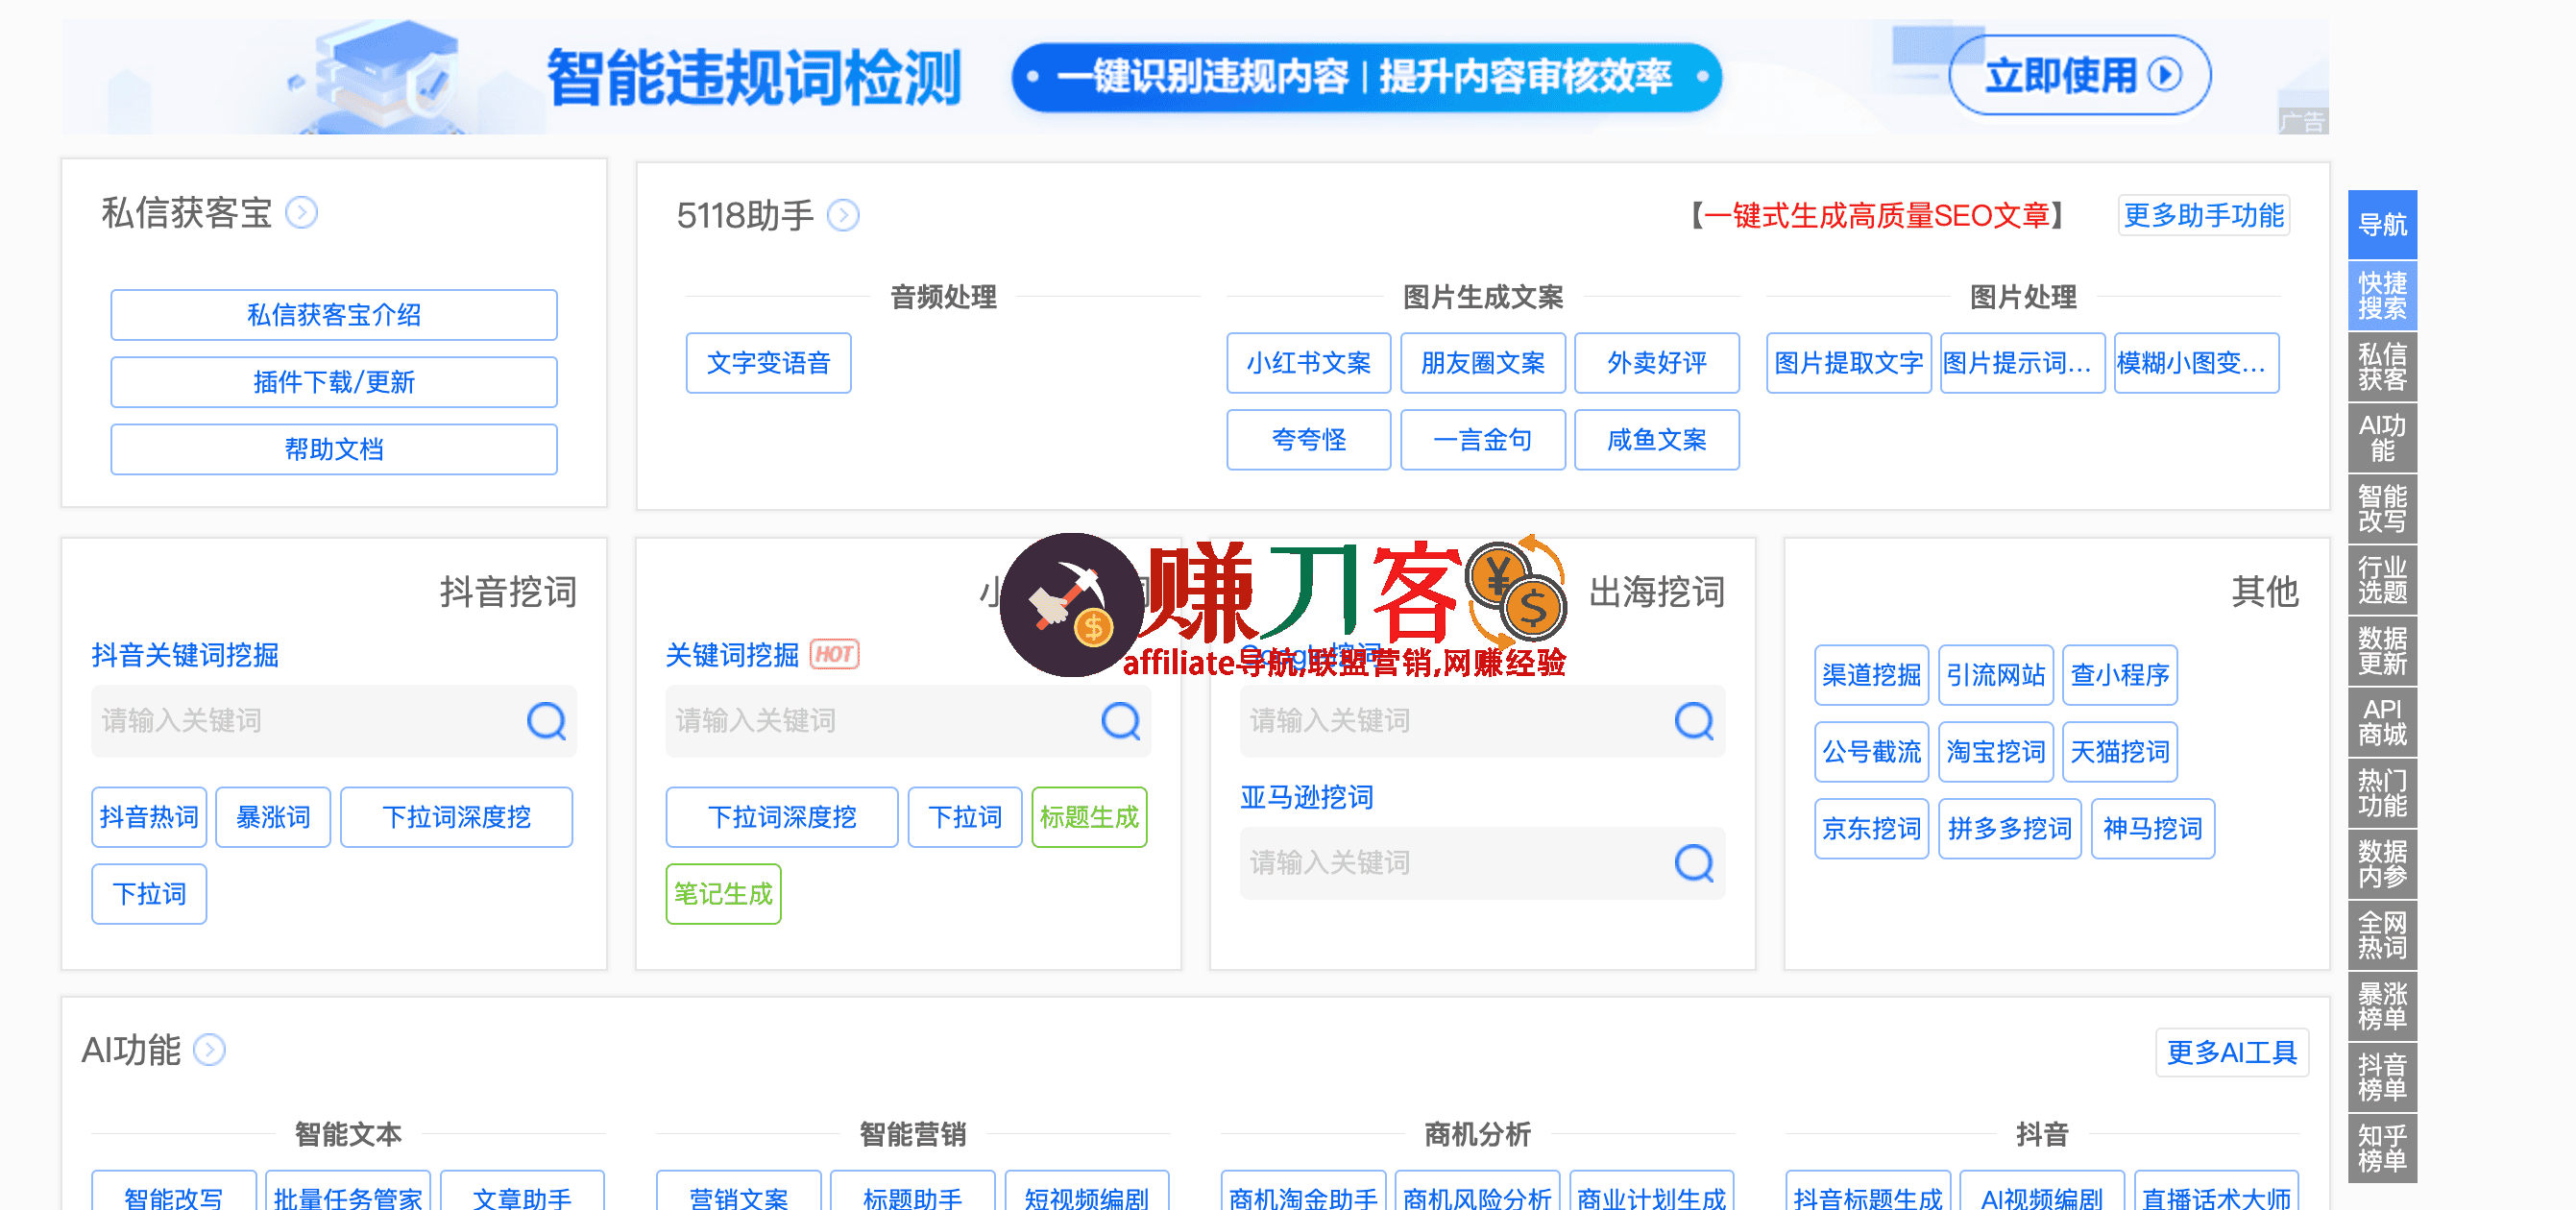This screenshot has width=2576, height=1210.
Task: Expand 更多AI工具 list
Action: tap(2231, 1052)
